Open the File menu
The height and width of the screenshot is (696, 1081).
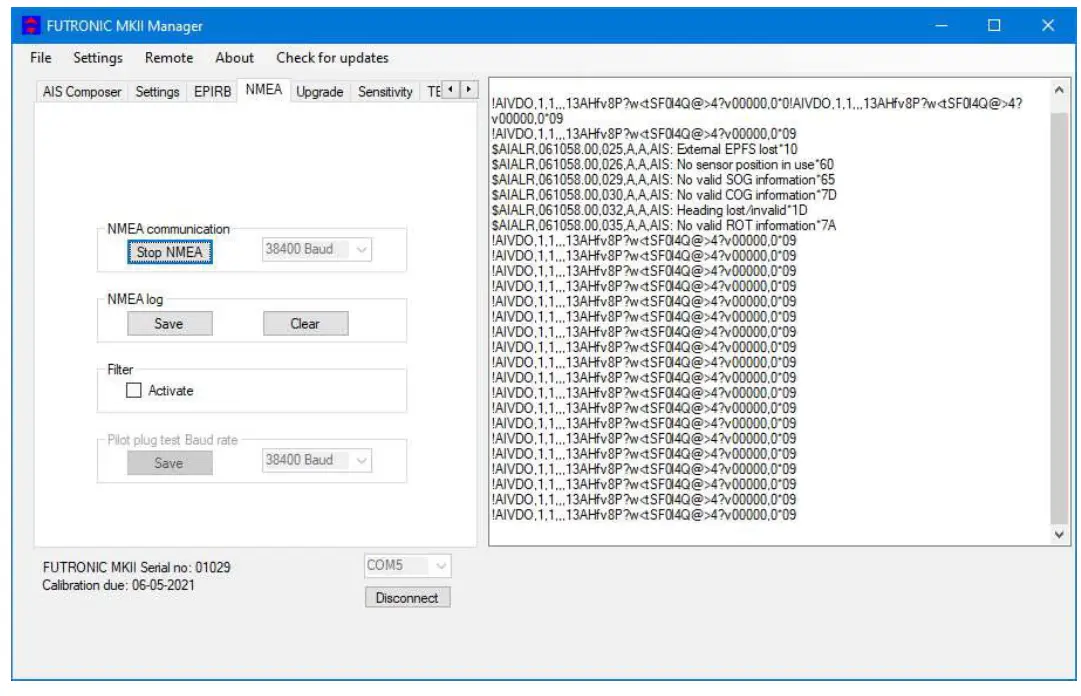tap(41, 58)
